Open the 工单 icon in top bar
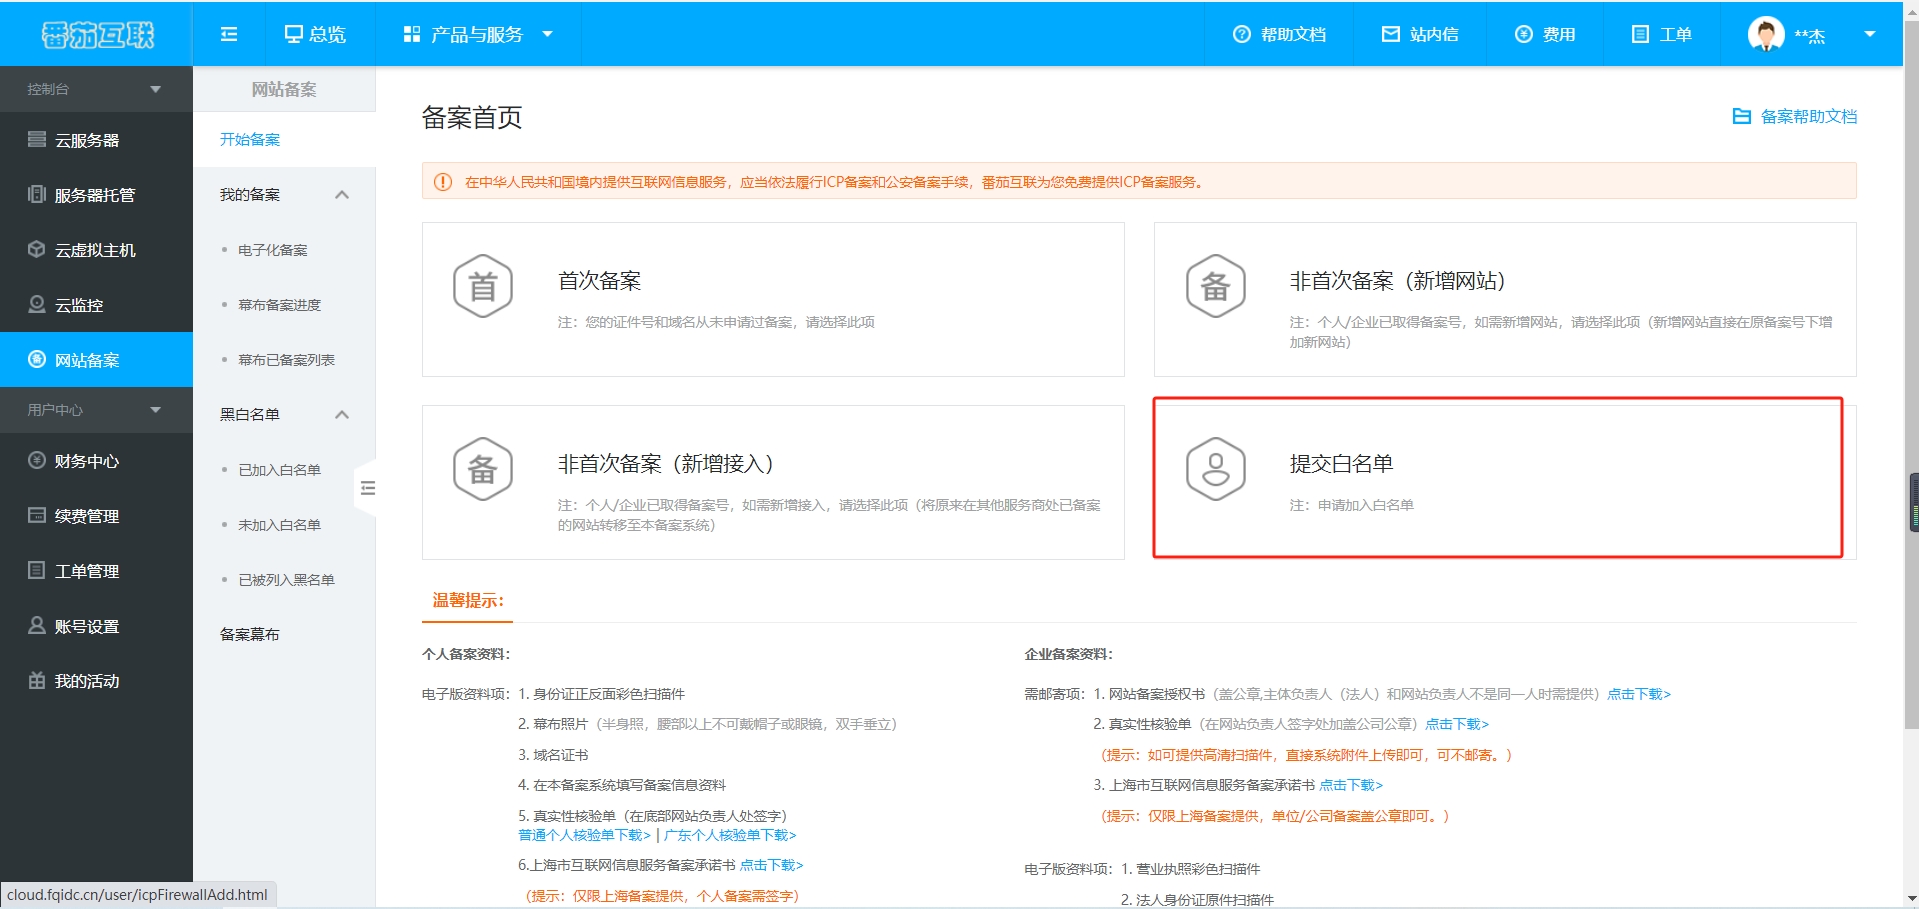The height and width of the screenshot is (909, 1919). click(1661, 33)
